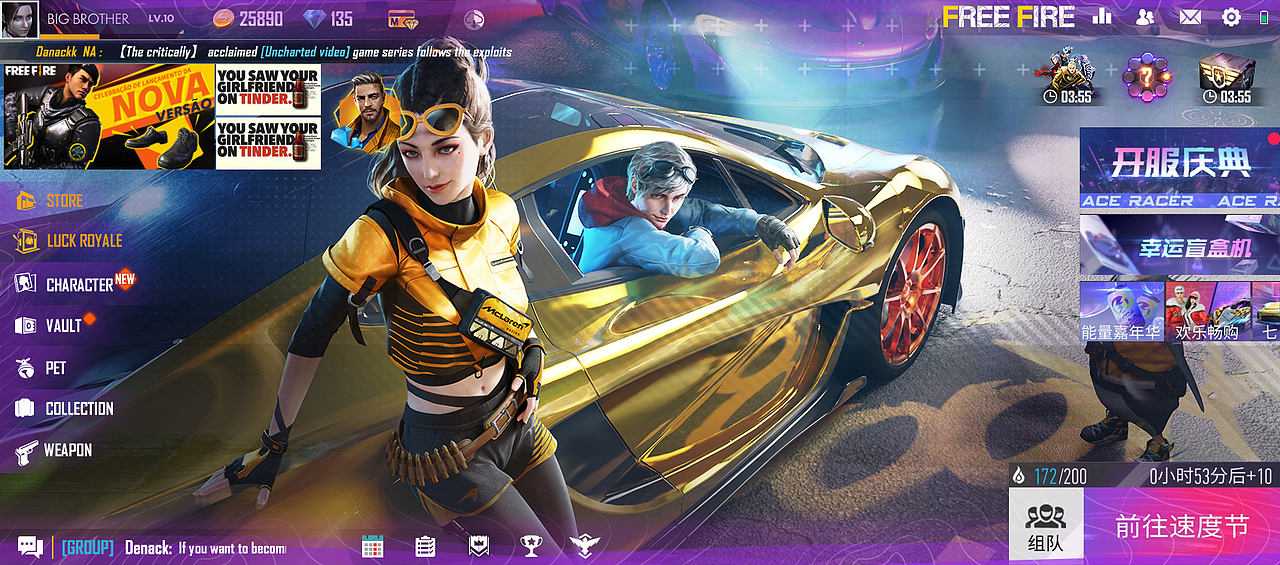Open the 开服庆典 event banner
Viewport: 1280px width, 565px height.
point(1180,168)
